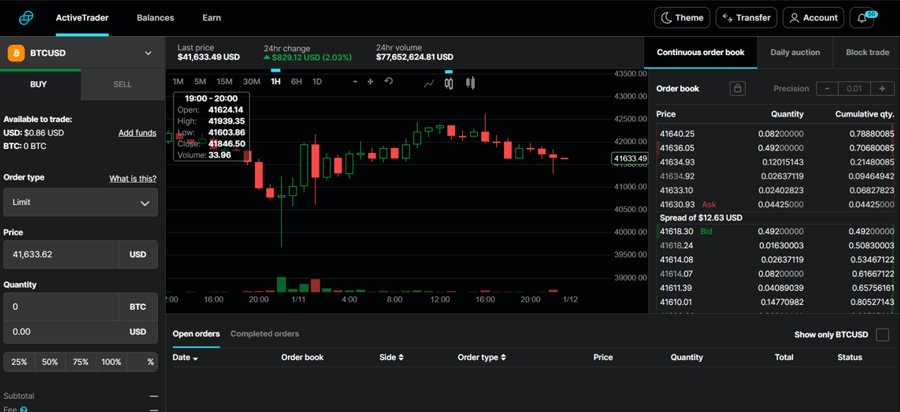Click the Gemini logo icon
900x412 pixels.
pyautogui.click(x=26, y=18)
